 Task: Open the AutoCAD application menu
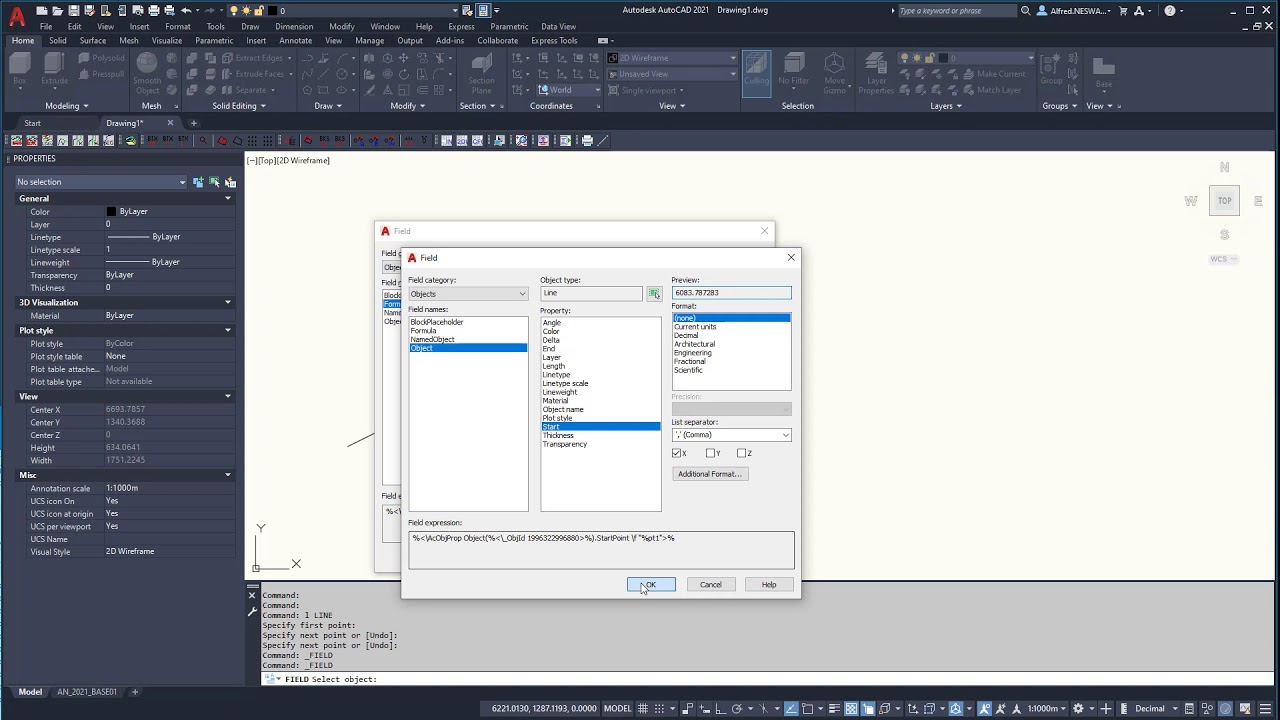coord(16,16)
